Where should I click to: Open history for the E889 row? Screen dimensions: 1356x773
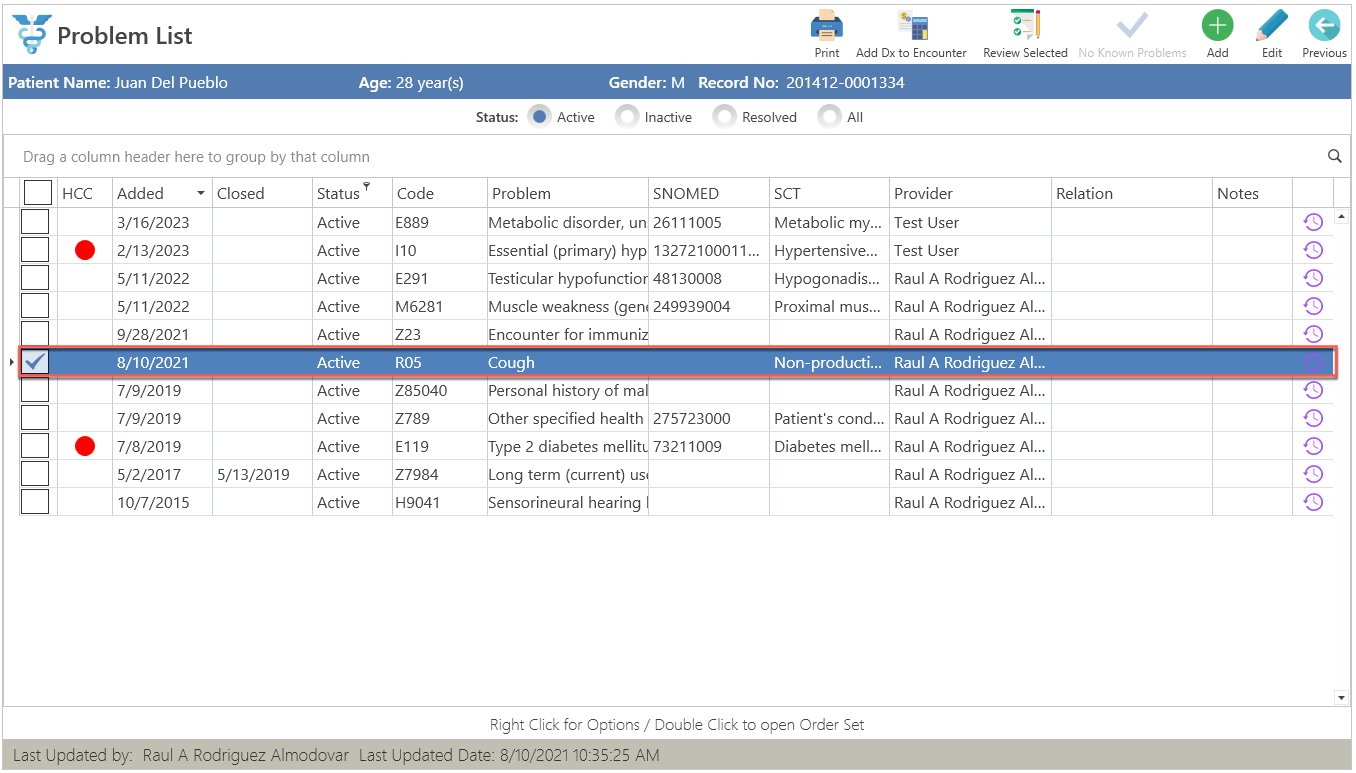(1313, 222)
